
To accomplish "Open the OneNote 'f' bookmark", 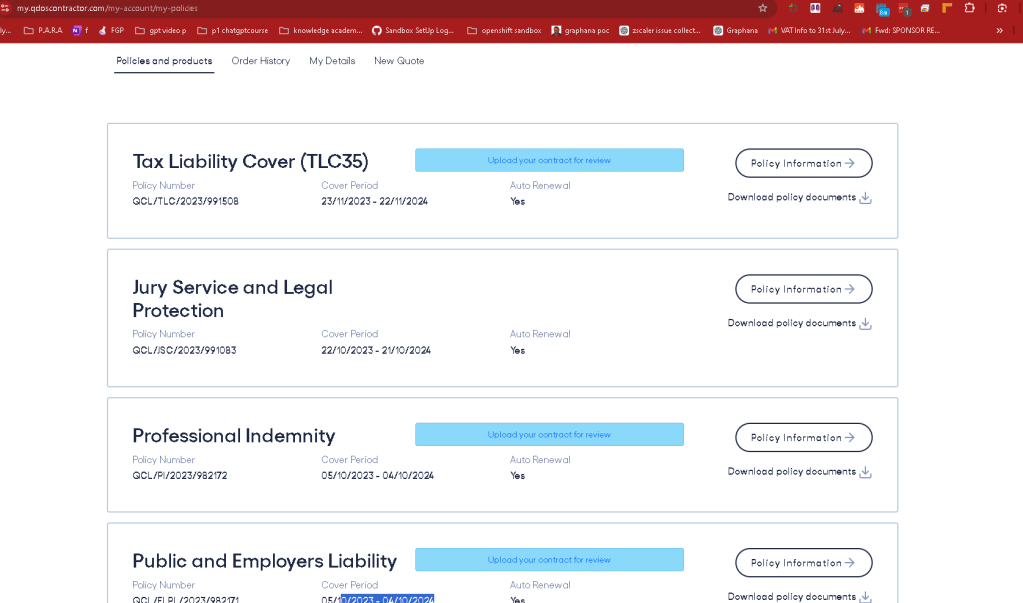I will [x=81, y=31].
